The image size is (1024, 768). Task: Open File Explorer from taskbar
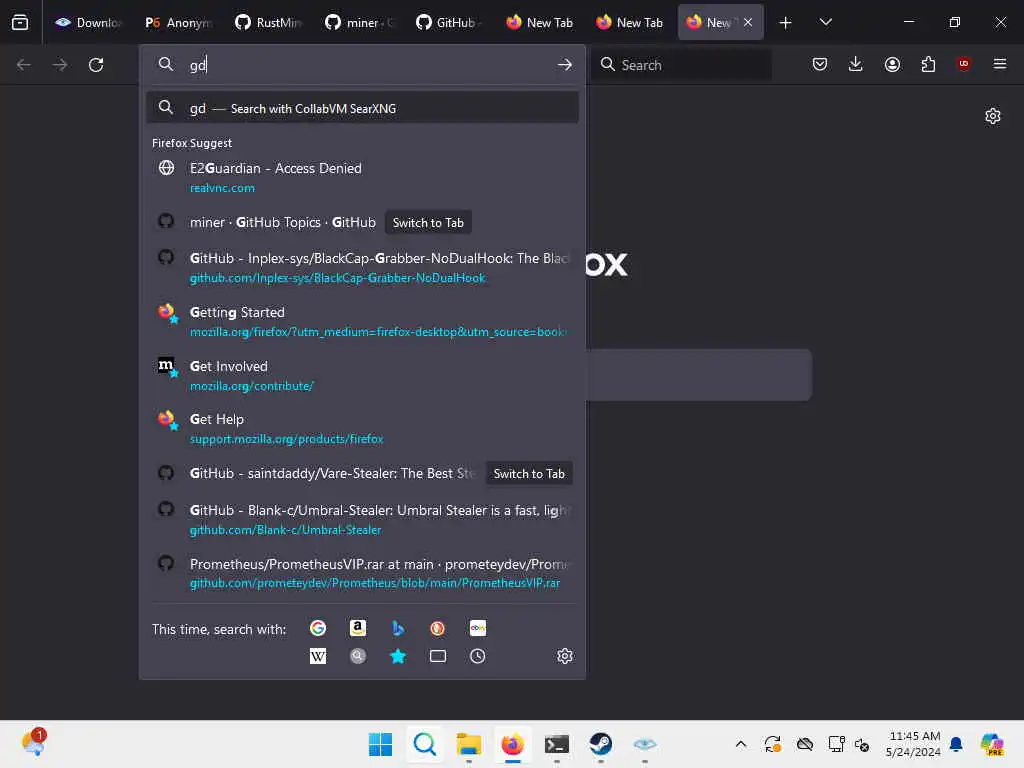pyautogui.click(x=469, y=744)
